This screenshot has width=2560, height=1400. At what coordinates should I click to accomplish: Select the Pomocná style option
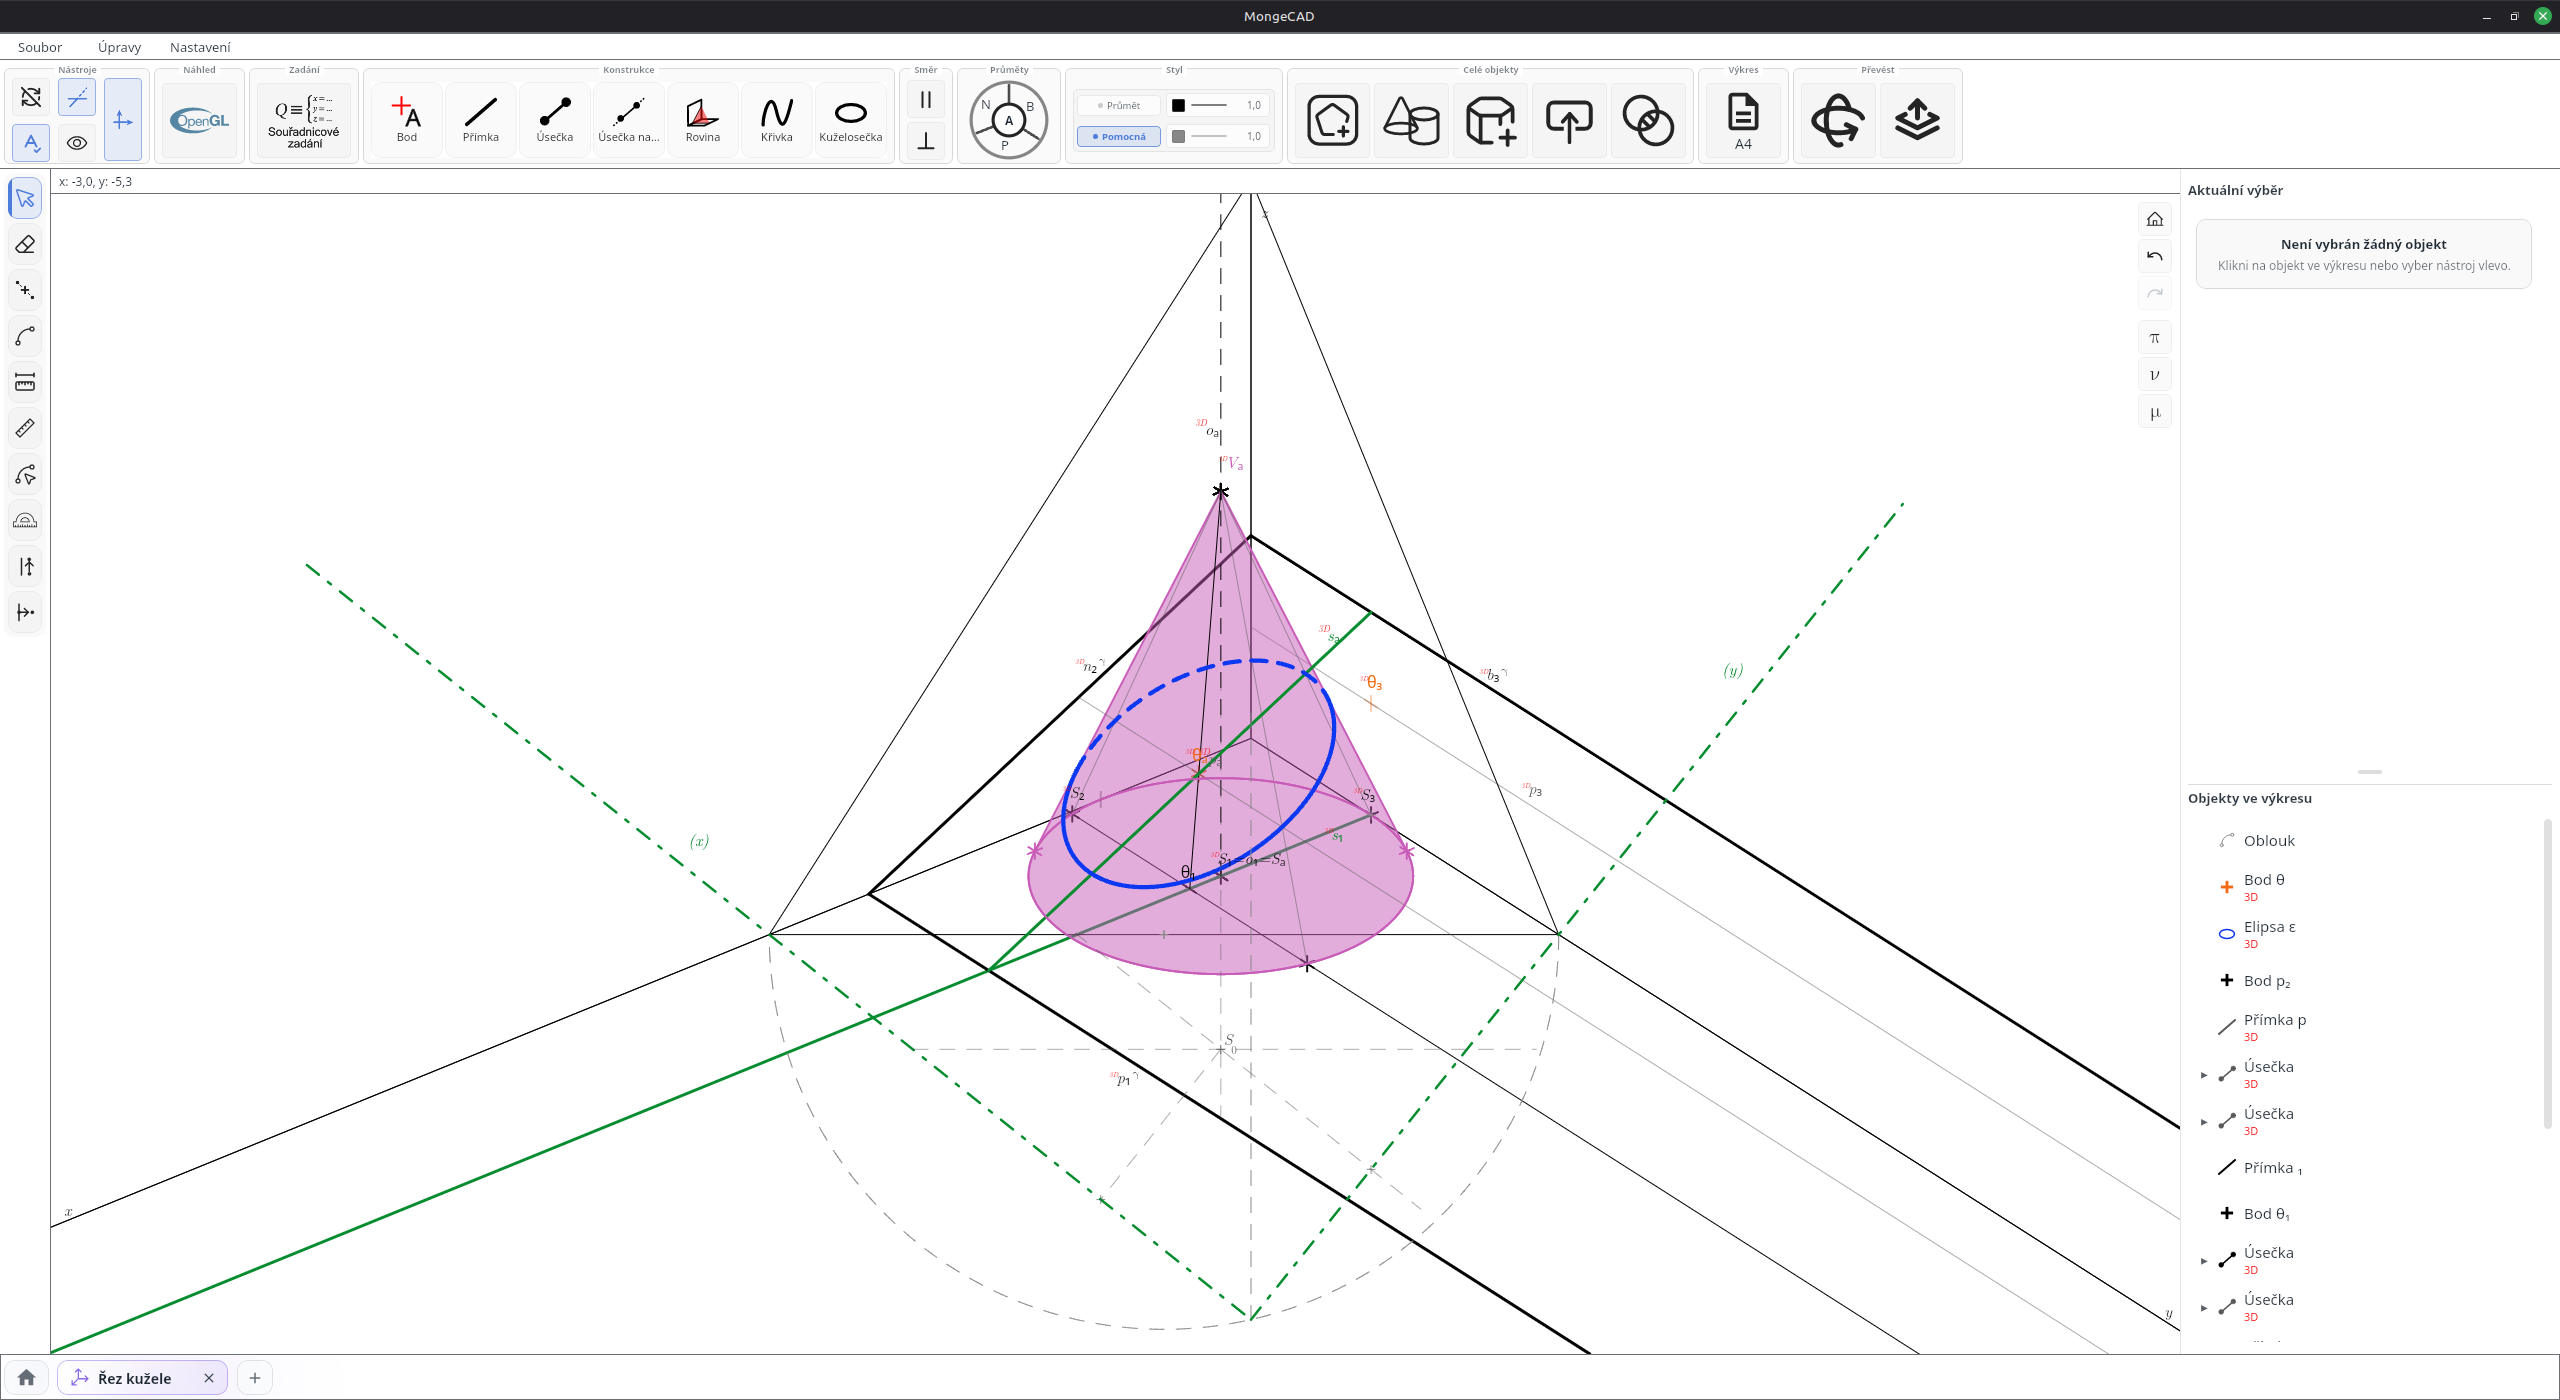(x=1118, y=136)
